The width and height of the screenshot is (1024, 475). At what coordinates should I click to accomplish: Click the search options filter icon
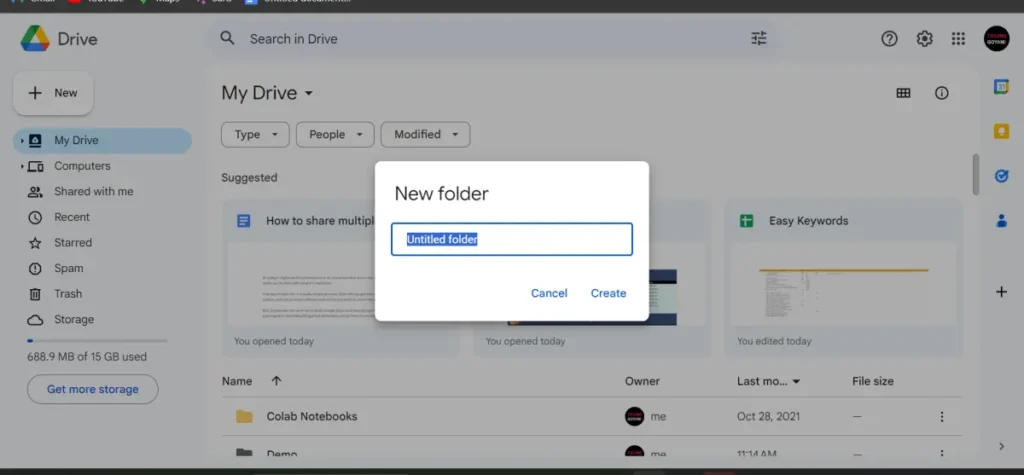click(x=759, y=39)
